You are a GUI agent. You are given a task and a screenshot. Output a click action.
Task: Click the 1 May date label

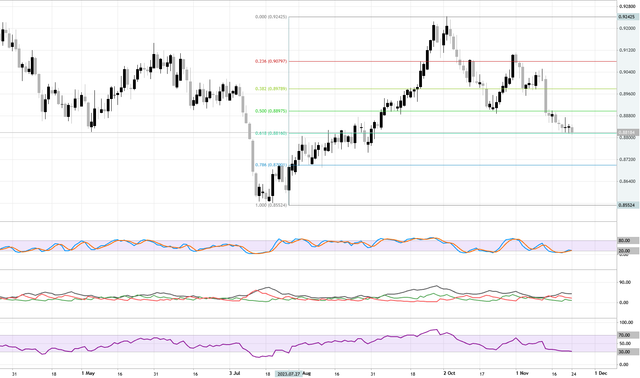coord(88,373)
